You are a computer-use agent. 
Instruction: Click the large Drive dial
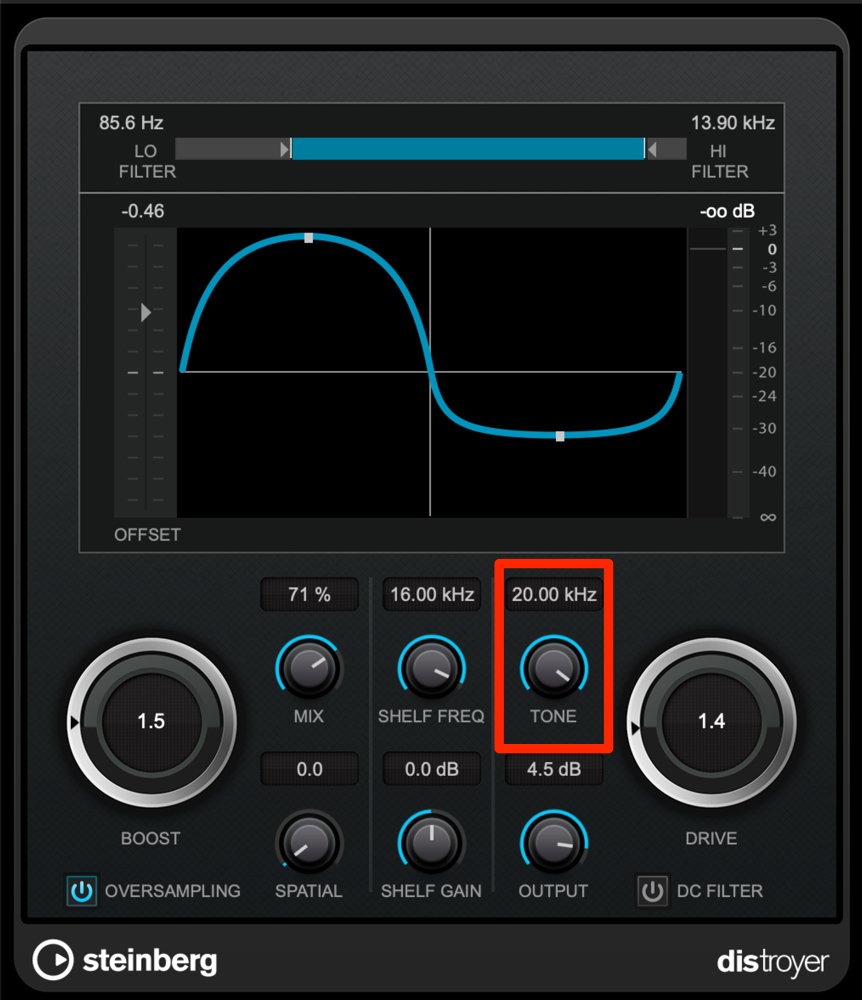click(712, 722)
